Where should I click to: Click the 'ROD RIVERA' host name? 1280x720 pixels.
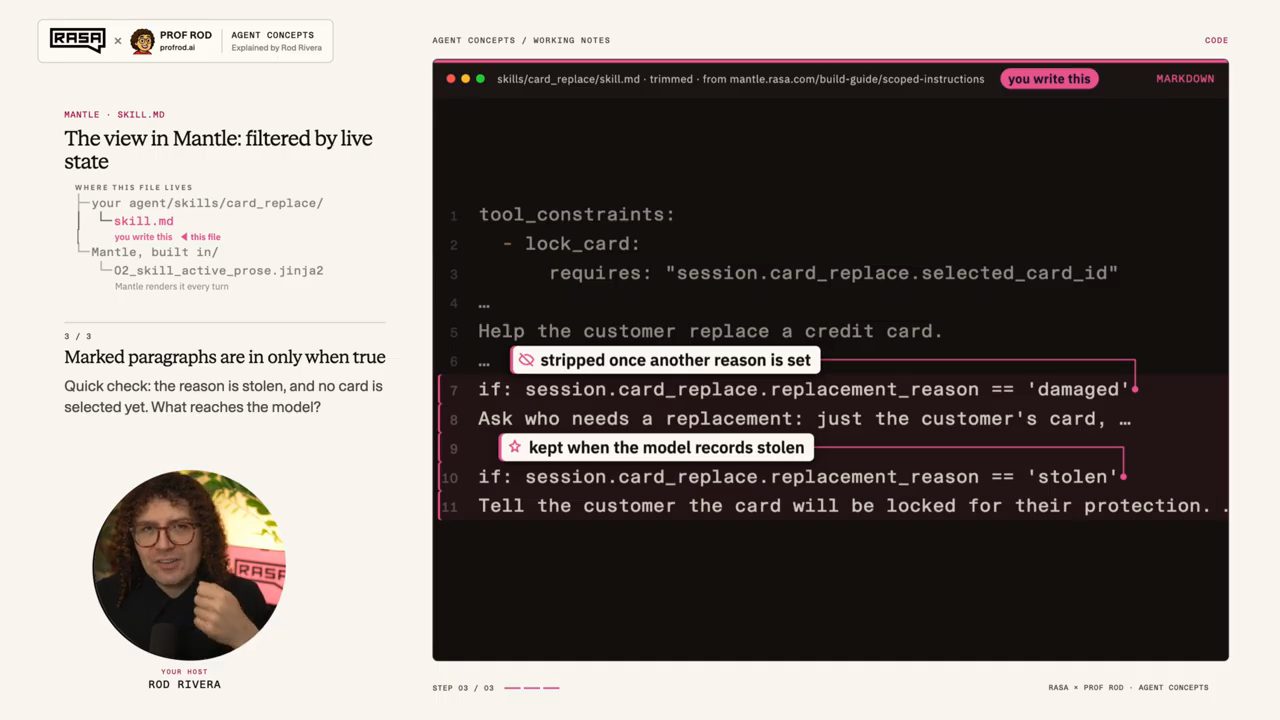184,685
